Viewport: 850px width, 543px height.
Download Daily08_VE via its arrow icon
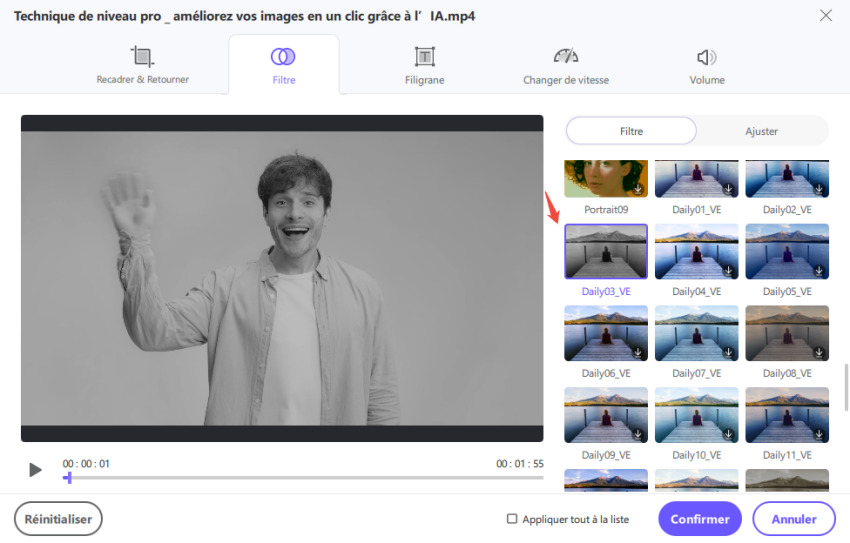pyautogui.click(x=819, y=352)
